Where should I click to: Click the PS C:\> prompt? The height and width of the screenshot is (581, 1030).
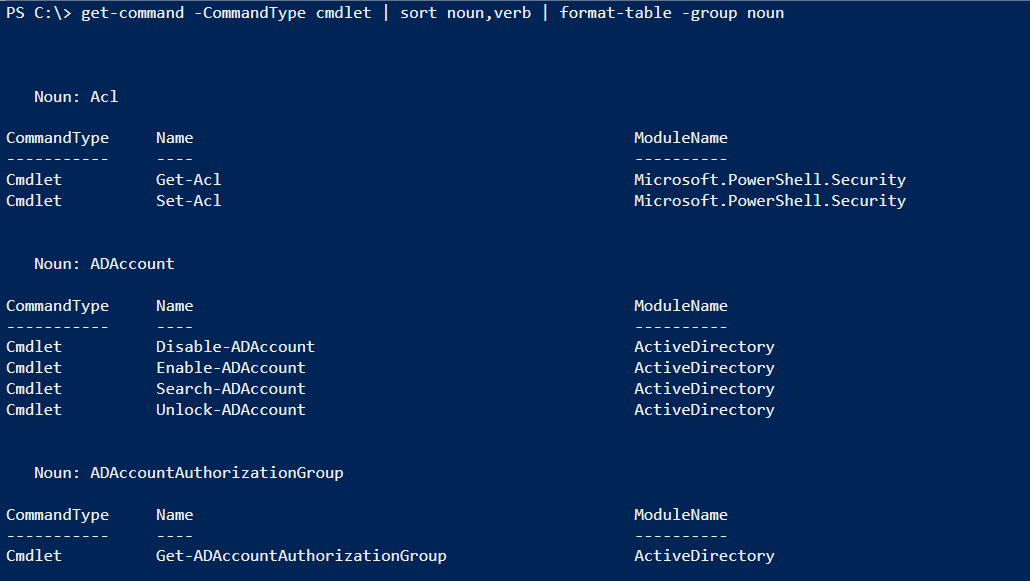pos(39,13)
